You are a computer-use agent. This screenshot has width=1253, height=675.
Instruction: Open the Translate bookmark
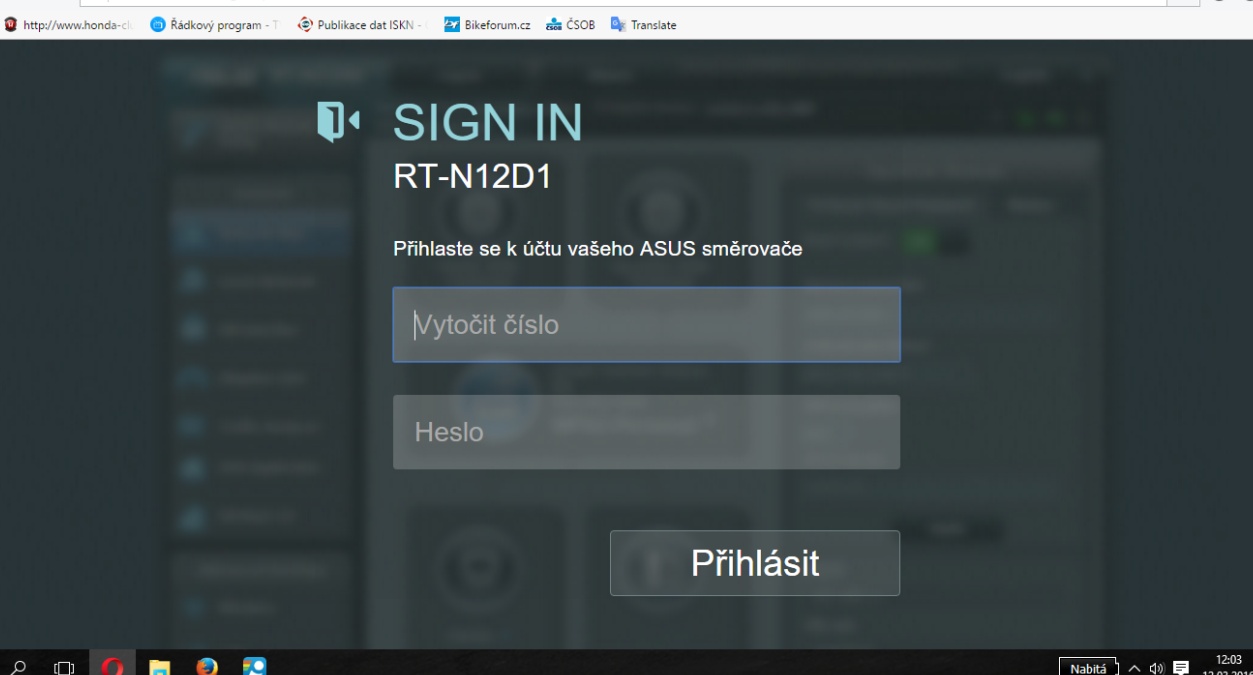[643, 25]
